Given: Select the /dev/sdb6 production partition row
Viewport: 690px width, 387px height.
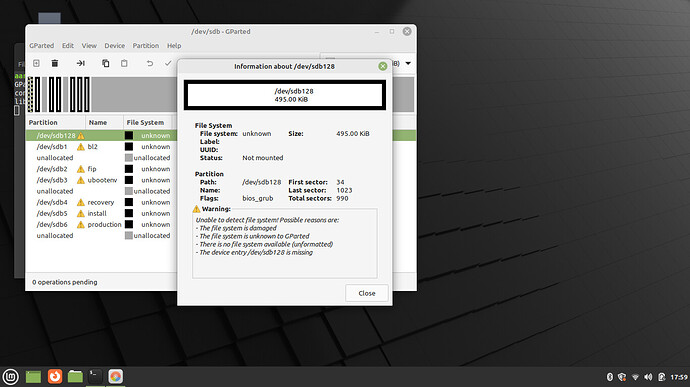Looking at the screenshot, I should (101, 225).
